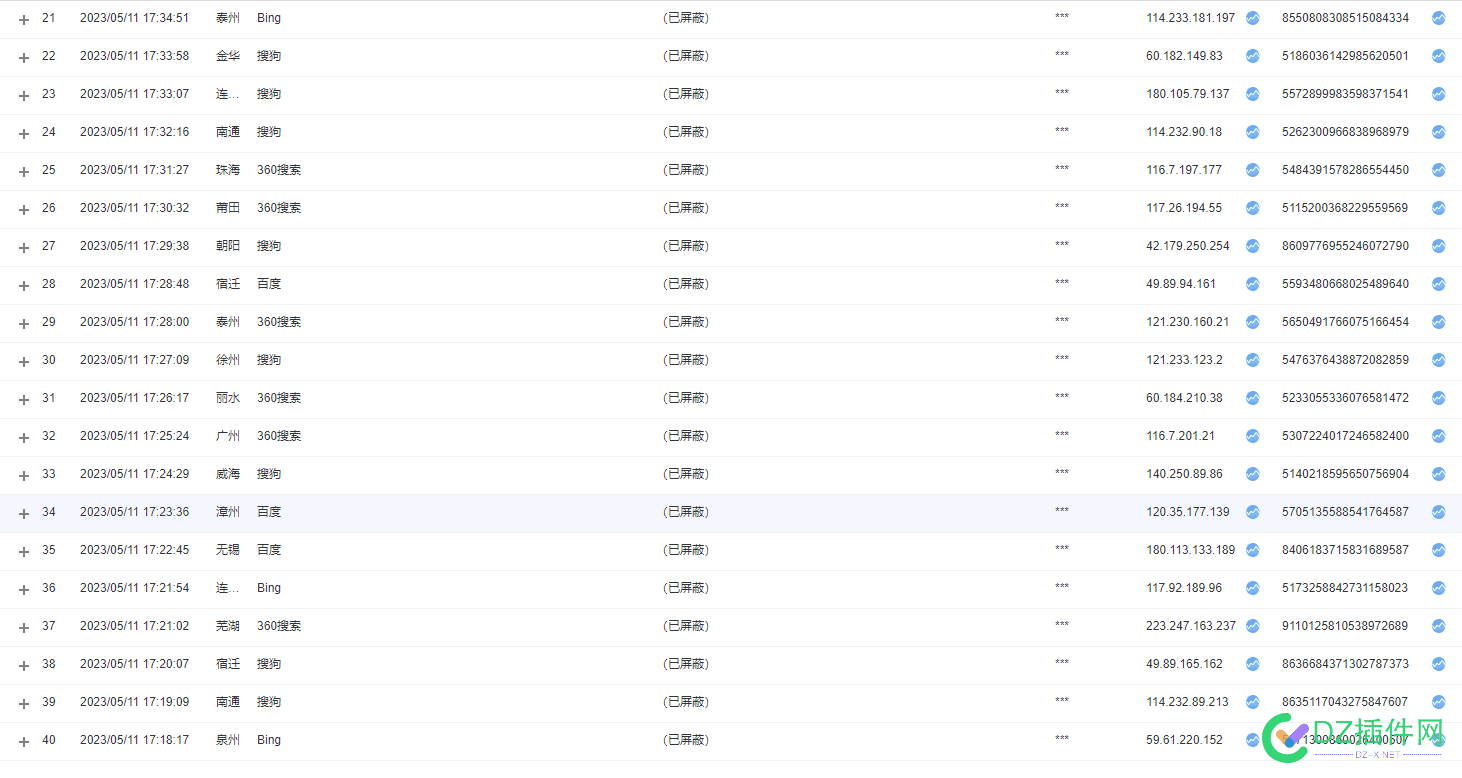The height and width of the screenshot is (778, 1462).
Task: Expand row 24 using the plus sign
Action: [x=24, y=133]
